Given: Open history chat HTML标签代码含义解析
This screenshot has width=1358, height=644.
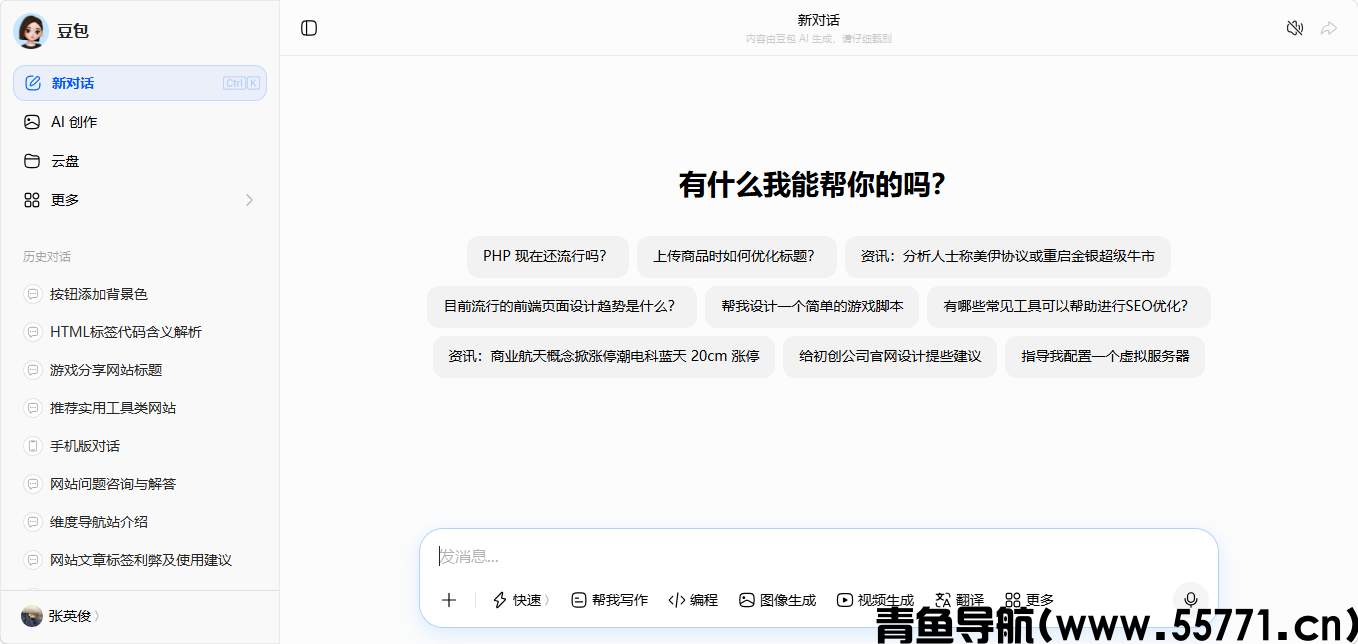Looking at the screenshot, I should coord(140,332).
